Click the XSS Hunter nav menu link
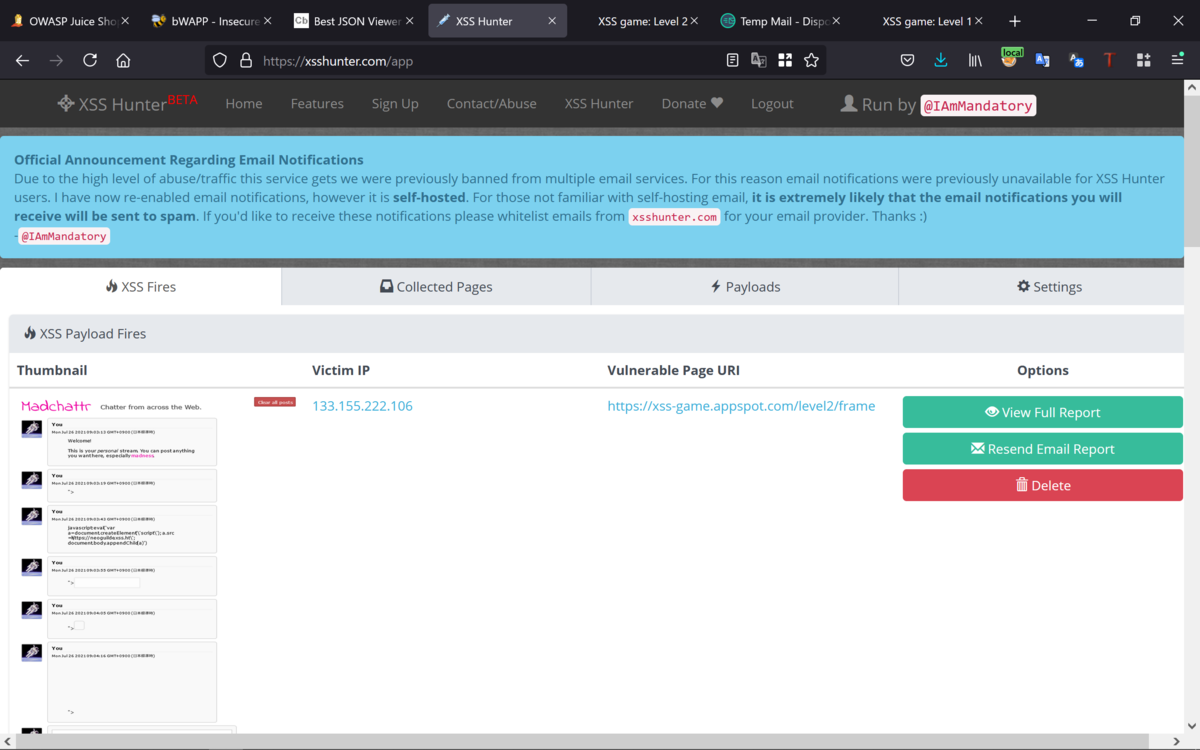1200x750 pixels. (x=599, y=104)
